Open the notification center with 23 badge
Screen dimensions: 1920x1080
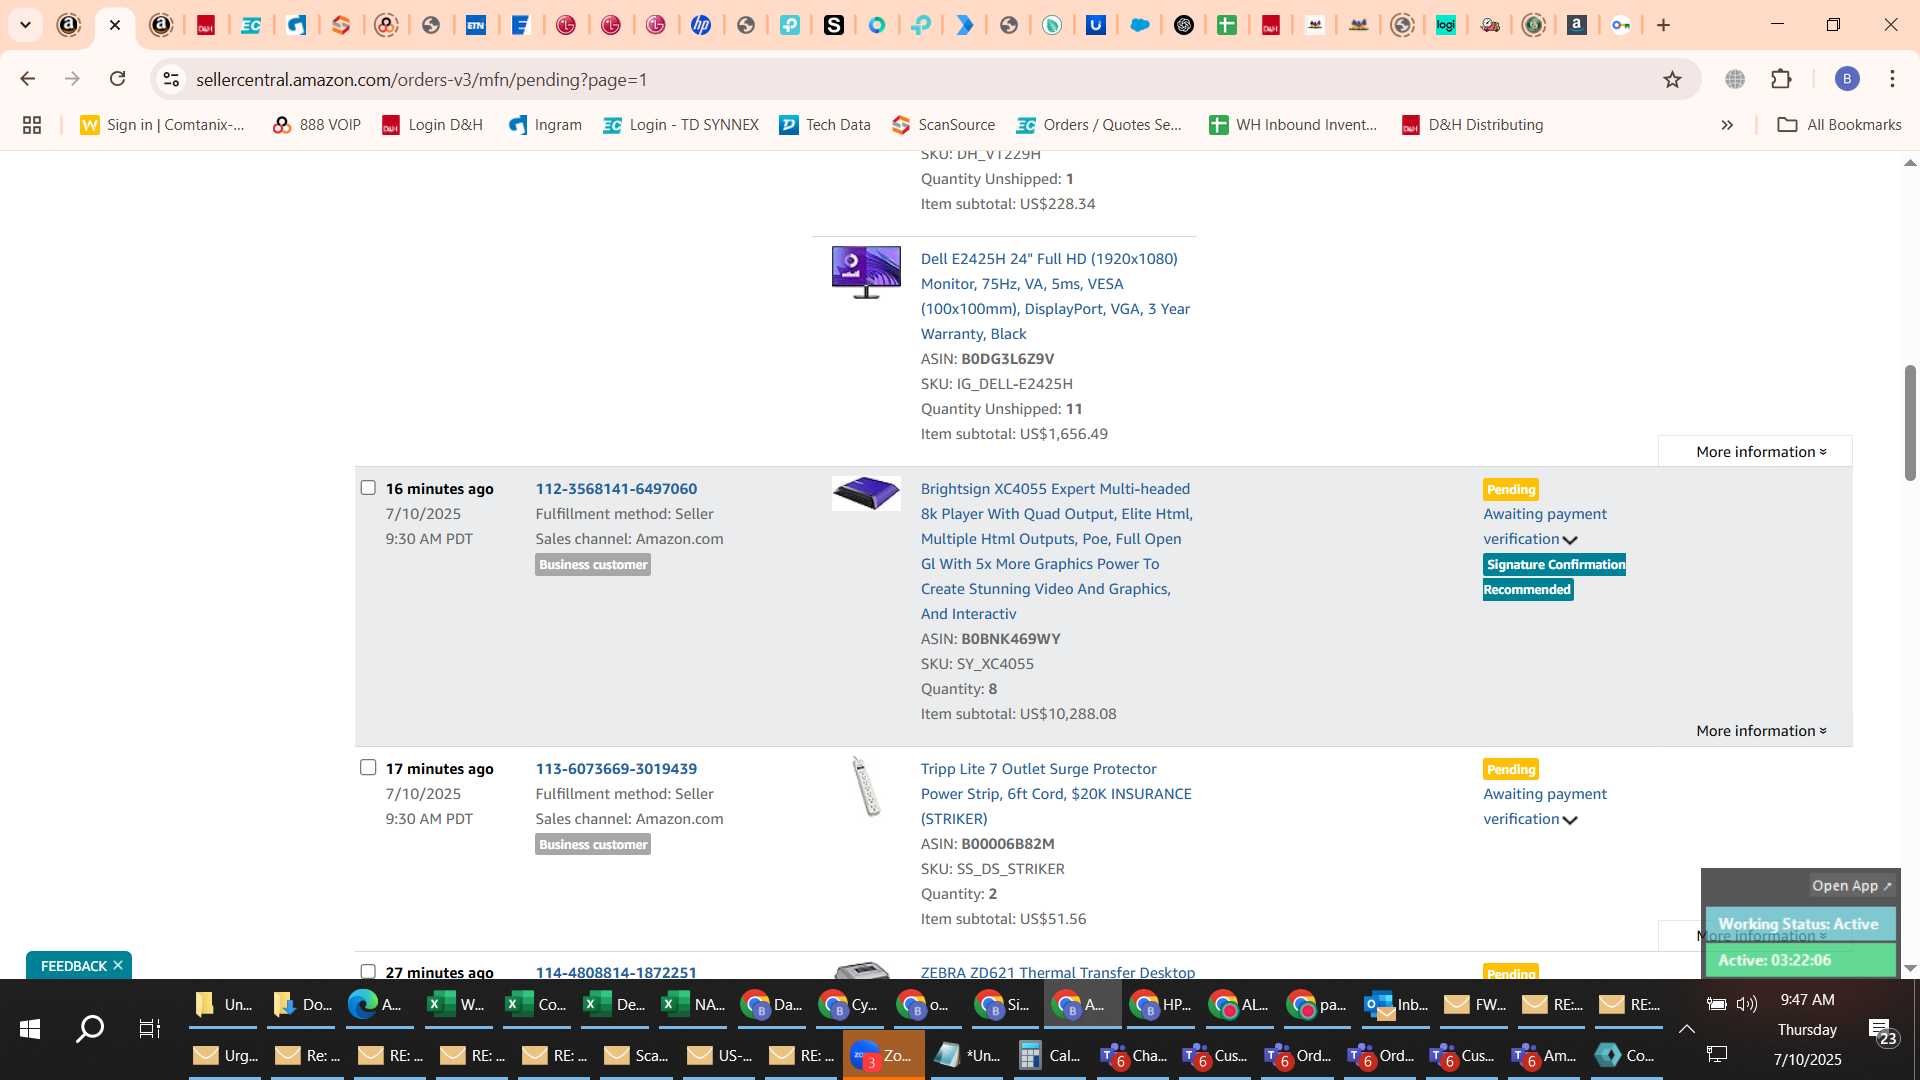point(1882,1031)
